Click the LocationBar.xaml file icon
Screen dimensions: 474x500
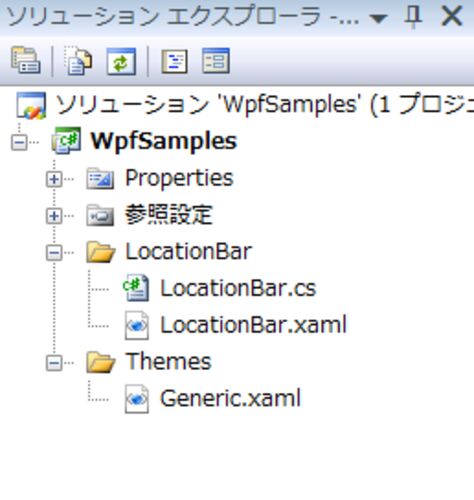137,325
